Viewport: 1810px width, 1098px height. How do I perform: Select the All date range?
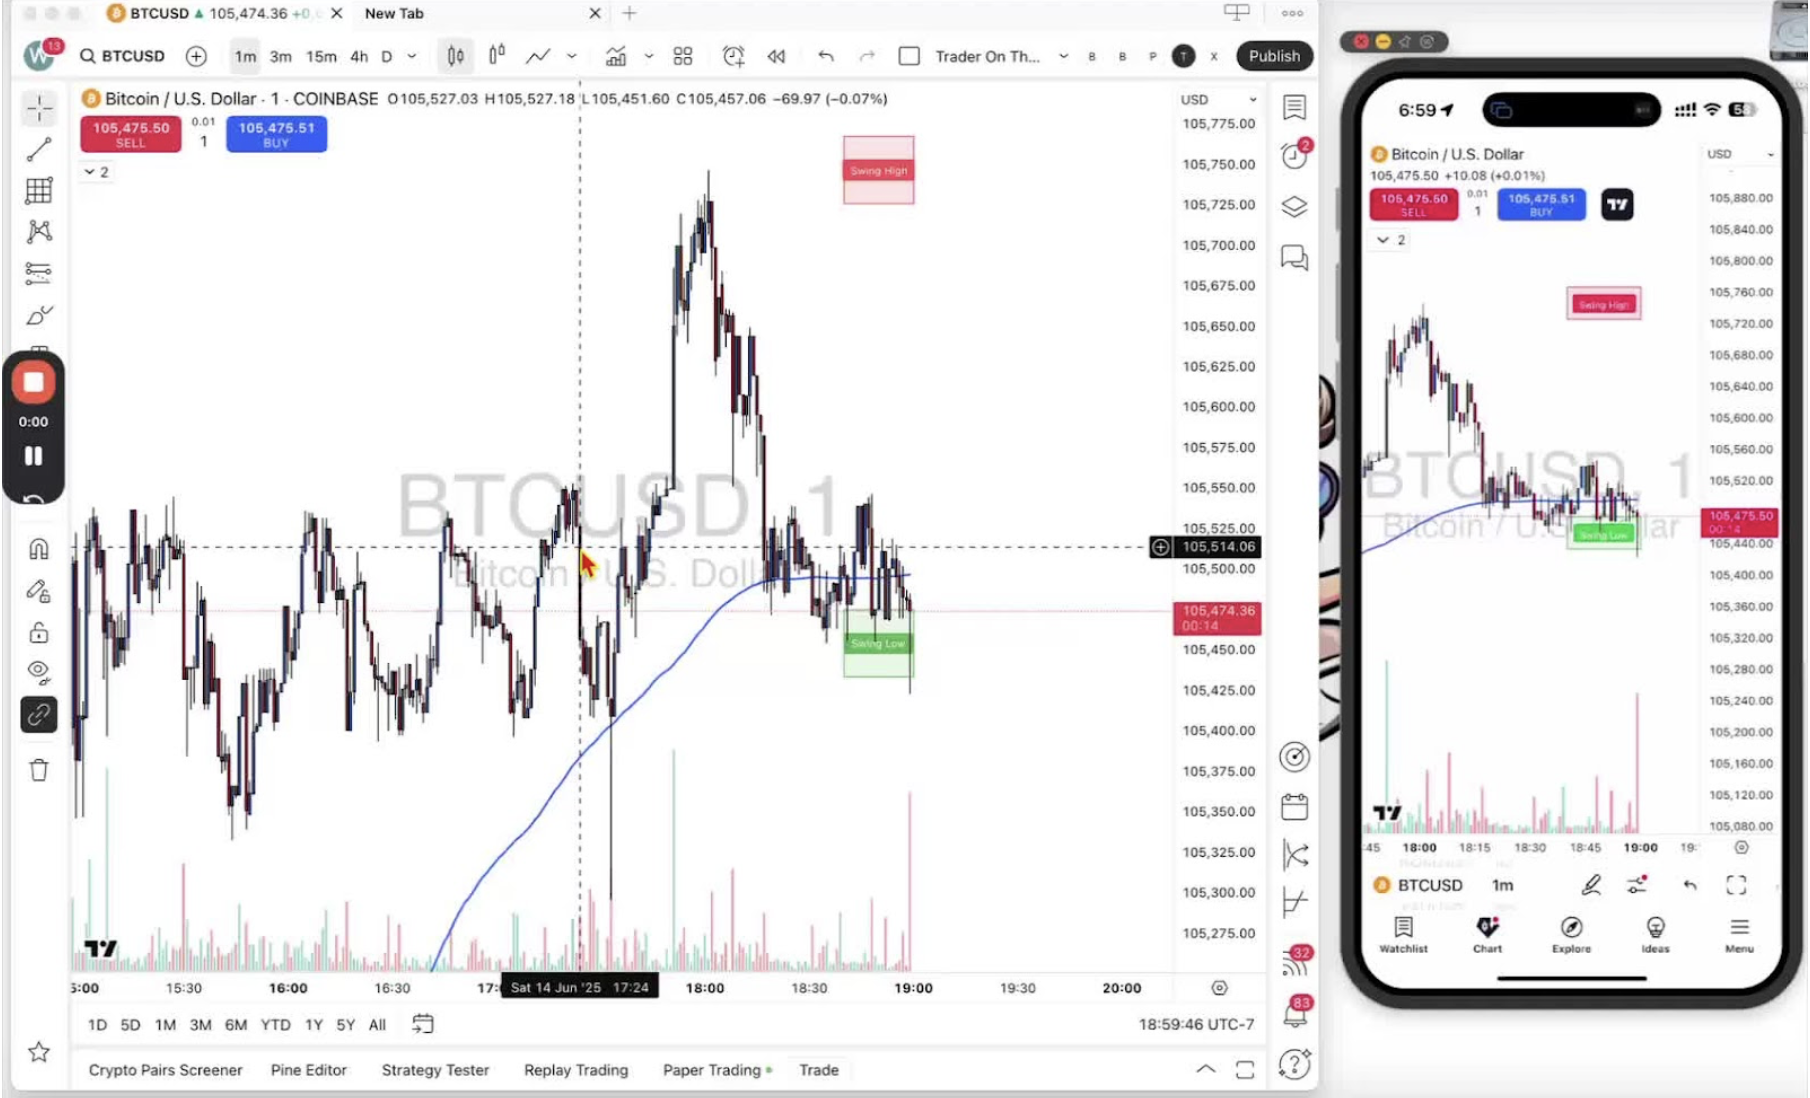click(377, 1024)
